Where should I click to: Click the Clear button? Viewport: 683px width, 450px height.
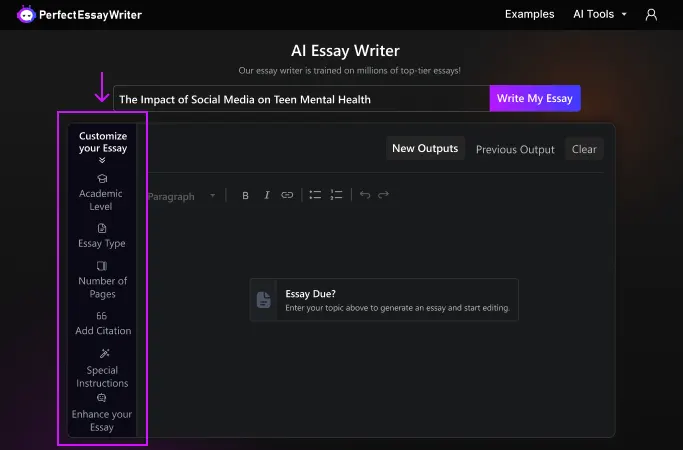[x=584, y=149]
